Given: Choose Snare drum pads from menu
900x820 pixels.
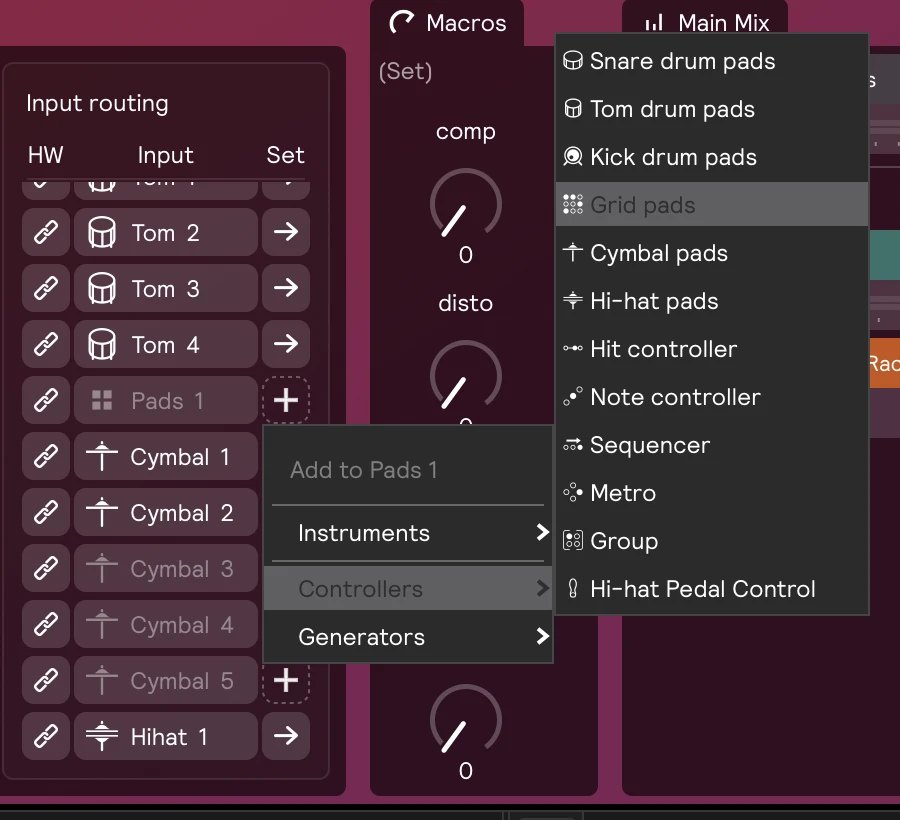Looking at the screenshot, I should coord(712,61).
